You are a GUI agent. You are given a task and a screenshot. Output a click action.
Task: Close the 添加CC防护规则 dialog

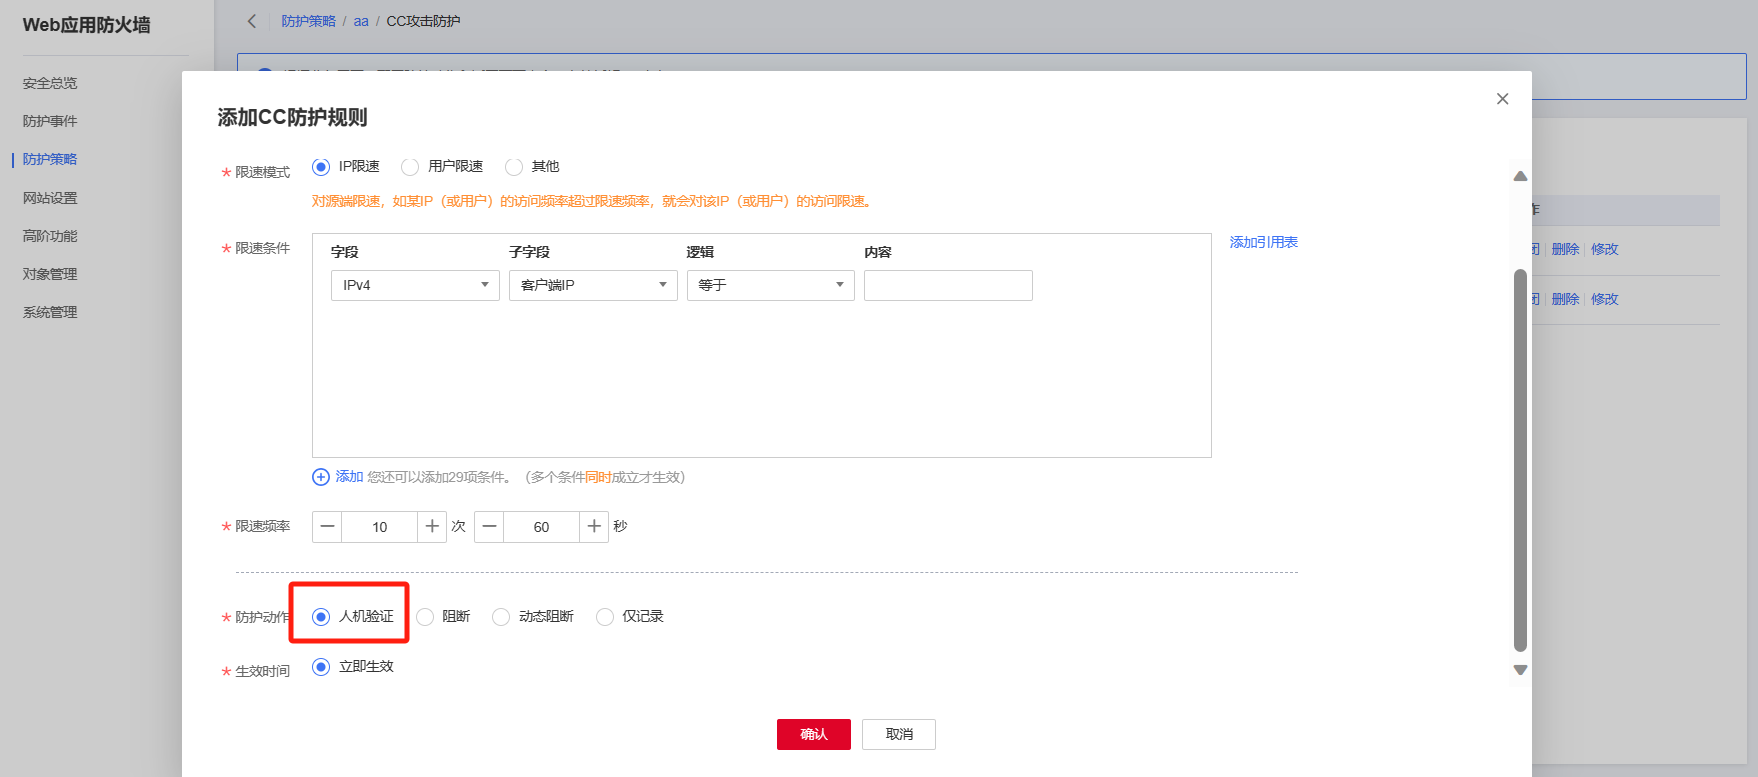(1502, 99)
